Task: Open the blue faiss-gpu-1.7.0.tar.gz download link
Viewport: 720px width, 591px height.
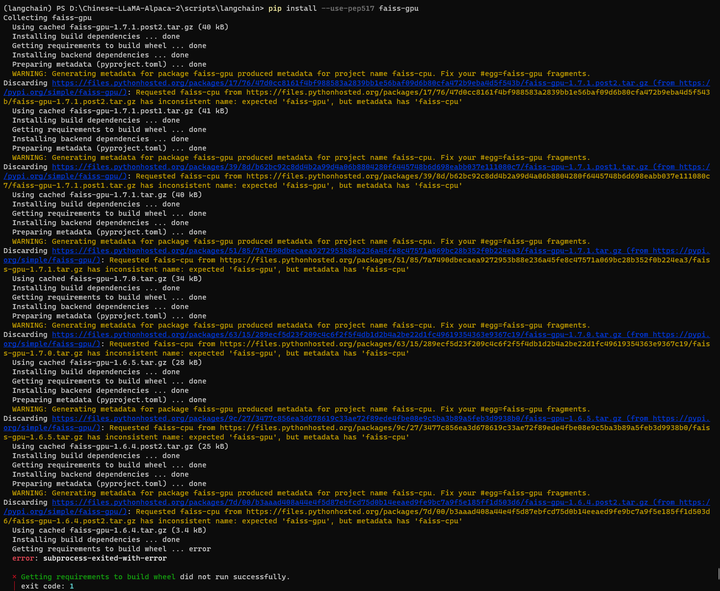Action: pos(381,335)
